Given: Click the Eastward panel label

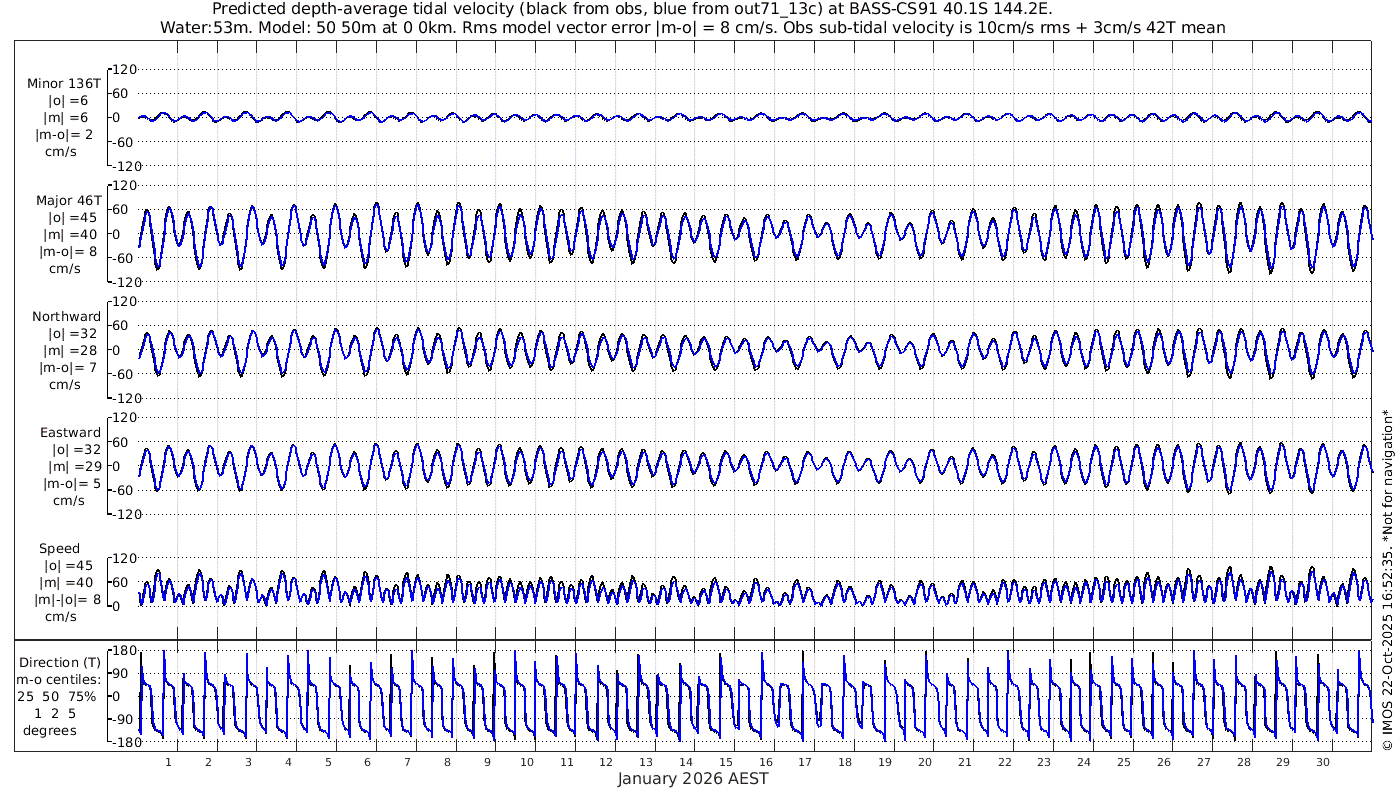Looking at the screenshot, I should 70,433.
